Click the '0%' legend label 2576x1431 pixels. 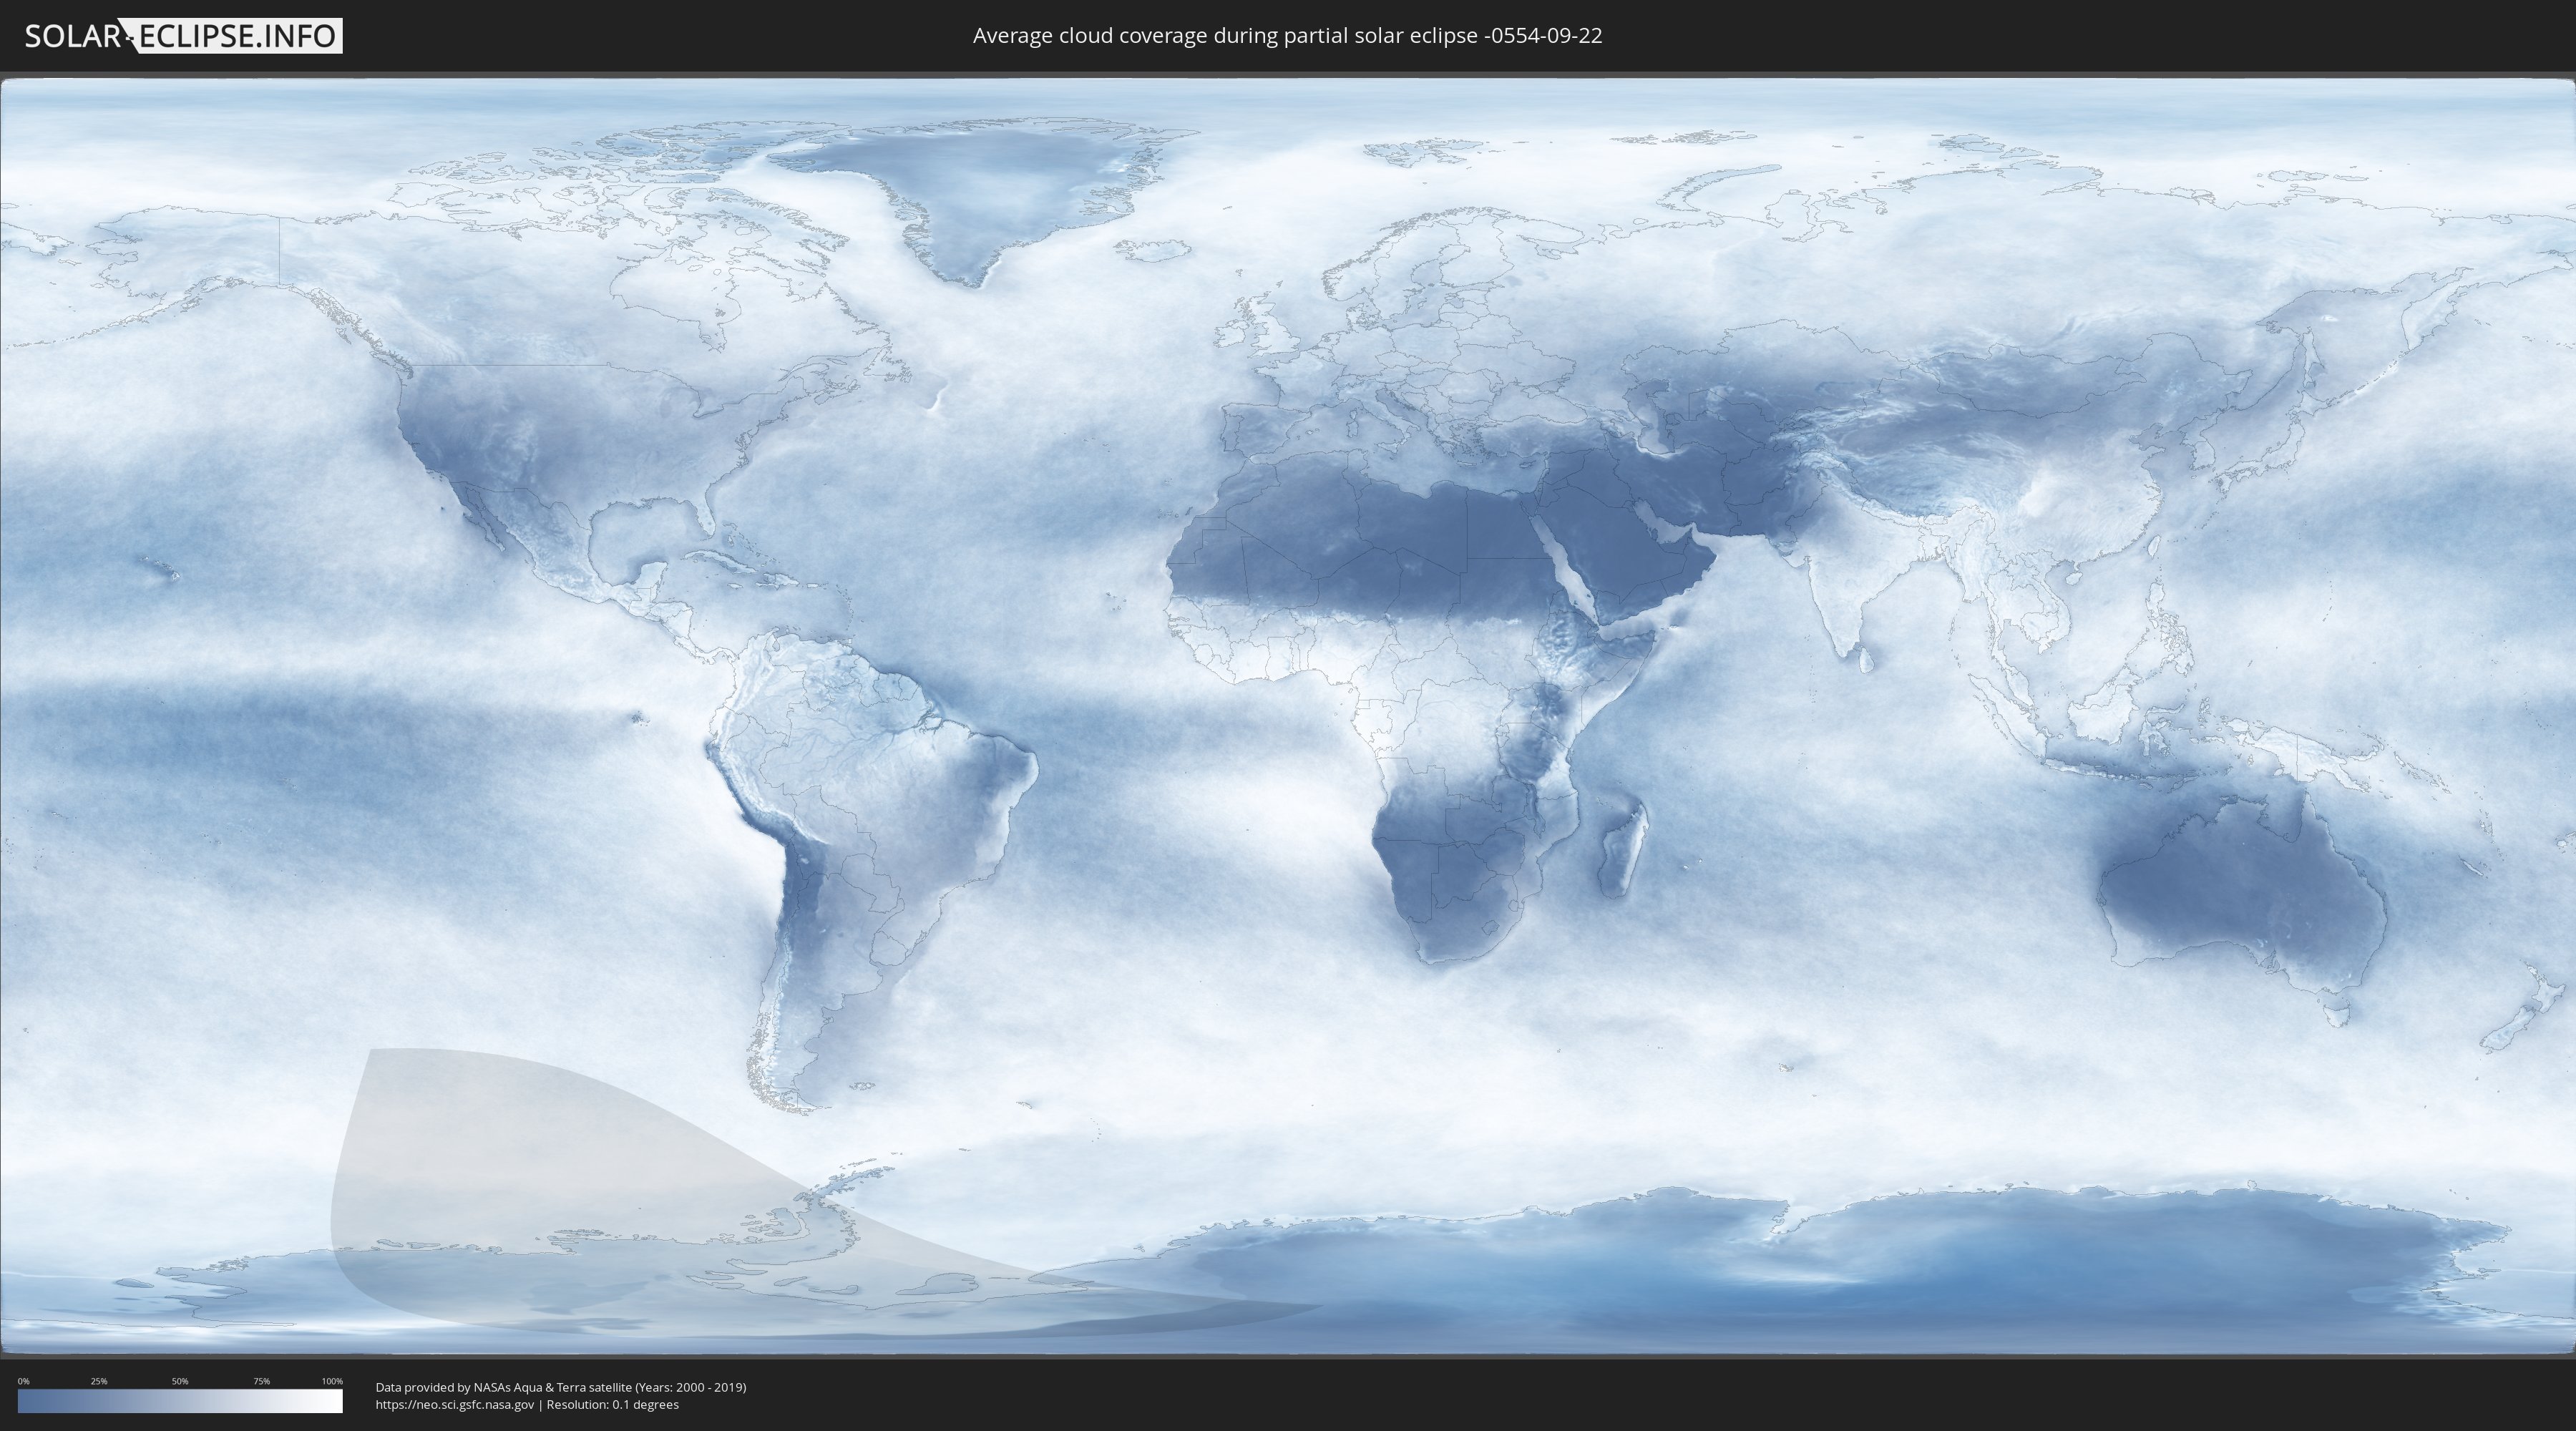point(24,1381)
